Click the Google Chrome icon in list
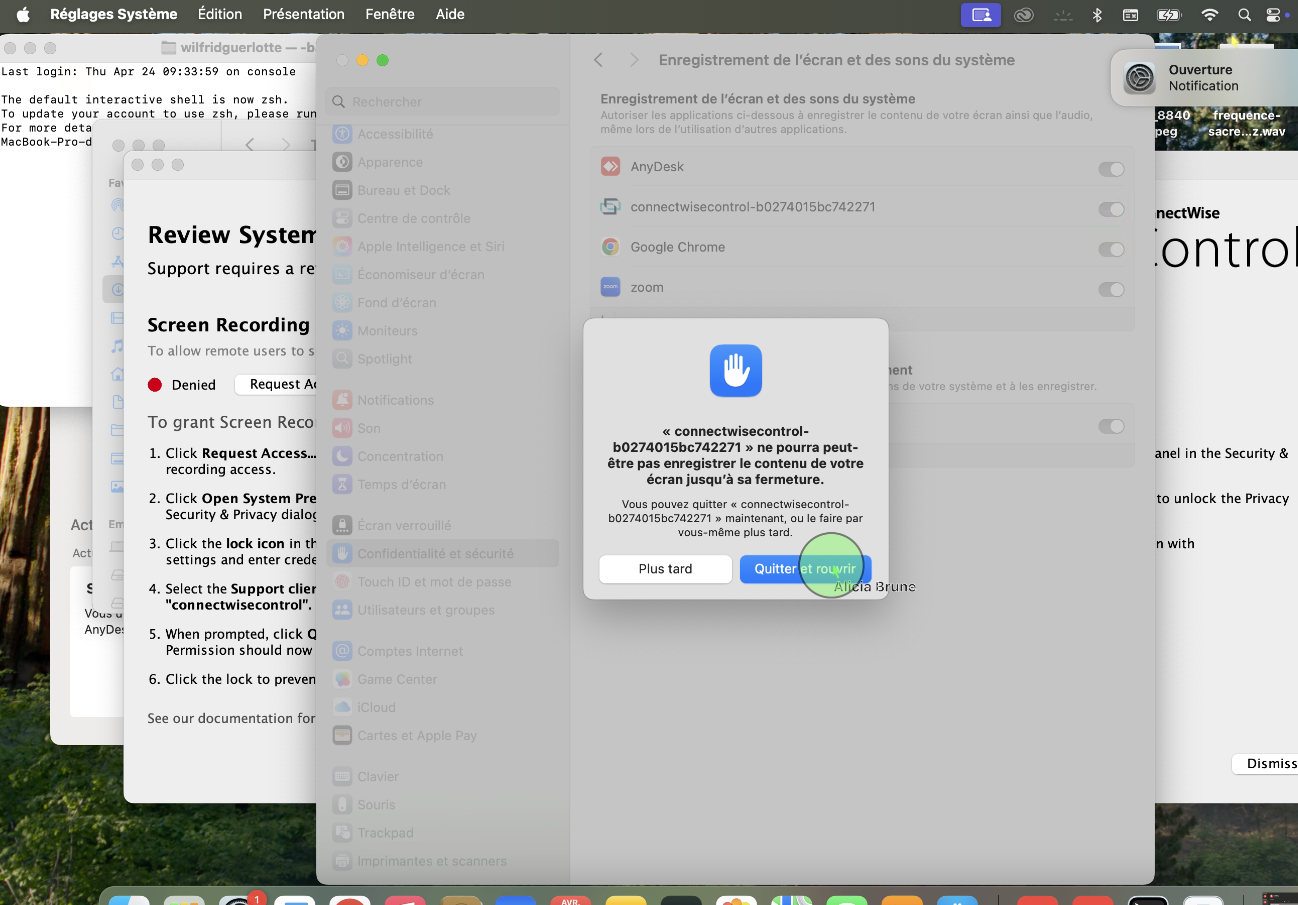 610,247
